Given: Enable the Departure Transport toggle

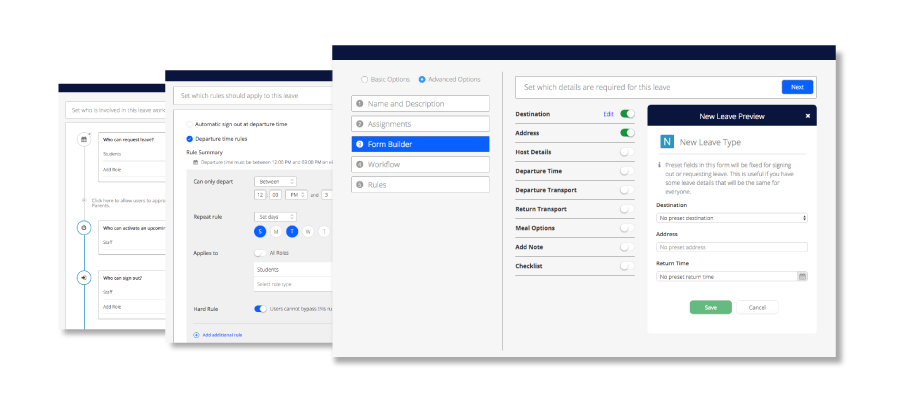Looking at the screenshot, I should point(627,190).
